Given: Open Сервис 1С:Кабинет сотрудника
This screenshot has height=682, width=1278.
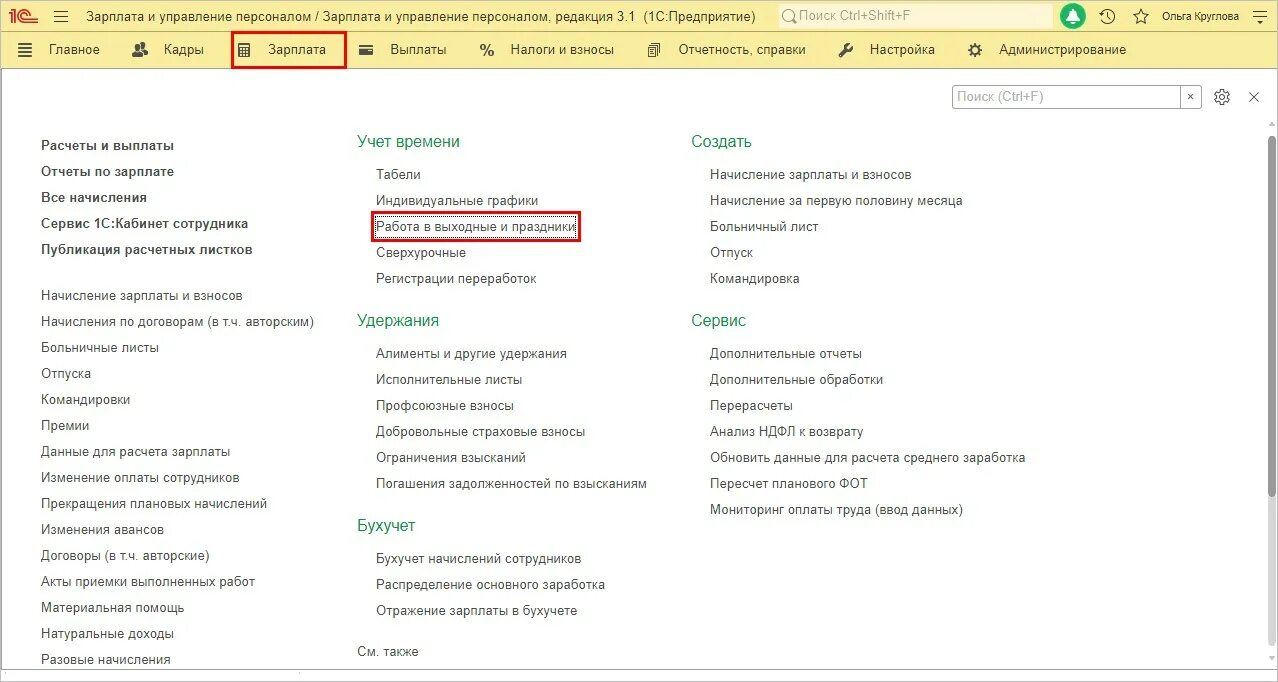Looking at the screenshot, I should pos(144,224).
